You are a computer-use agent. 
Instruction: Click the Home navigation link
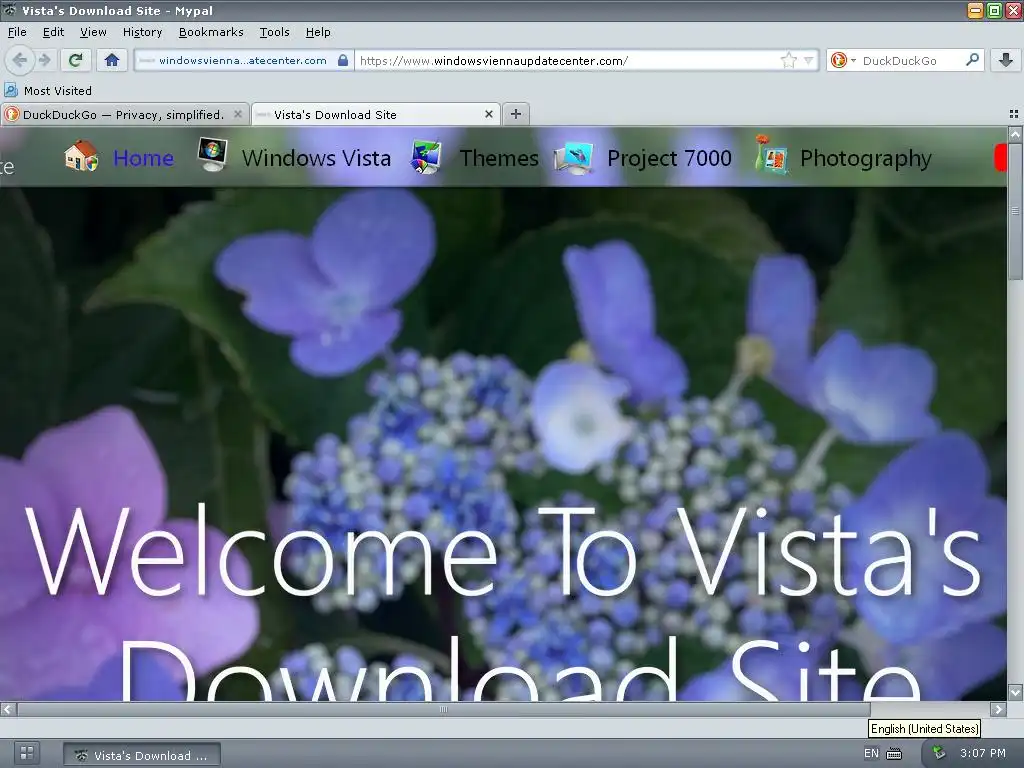click(144, 158)
